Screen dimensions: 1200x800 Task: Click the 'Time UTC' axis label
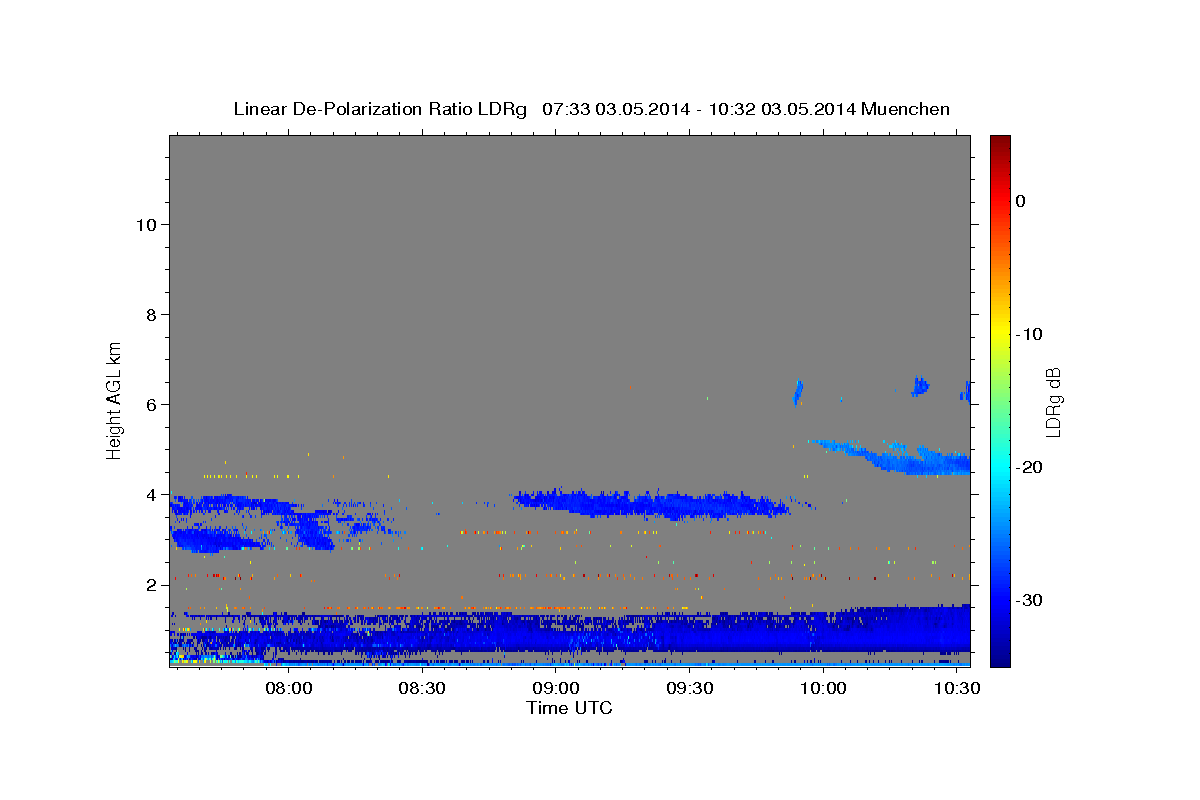[x=569, y=708]
